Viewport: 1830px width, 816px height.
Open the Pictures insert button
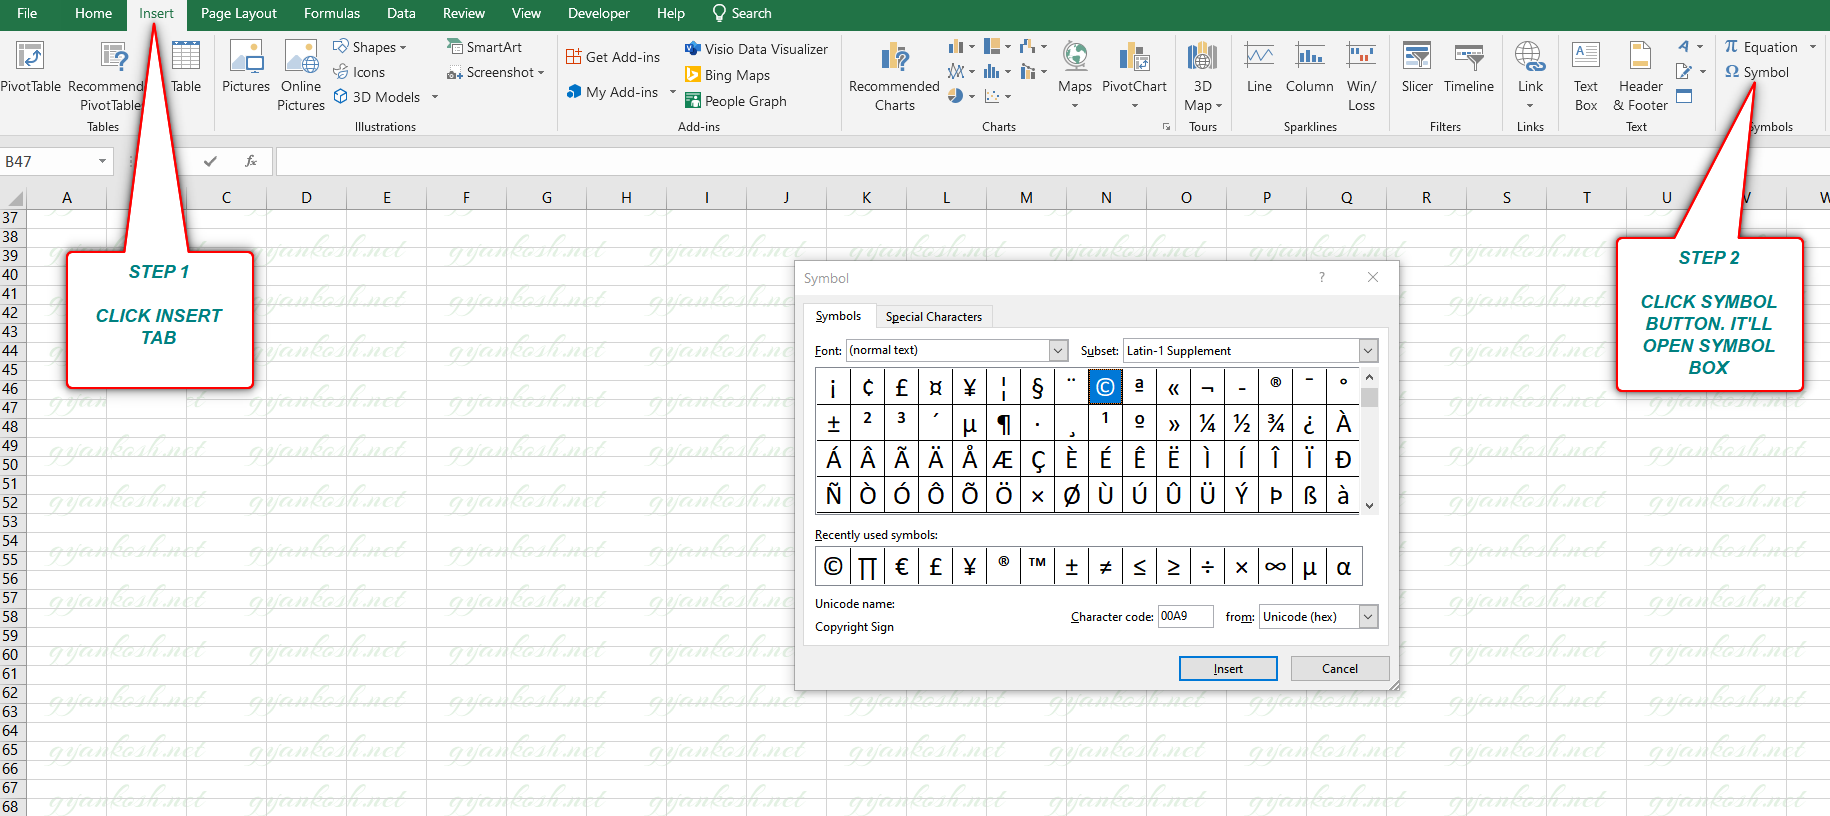246,67
